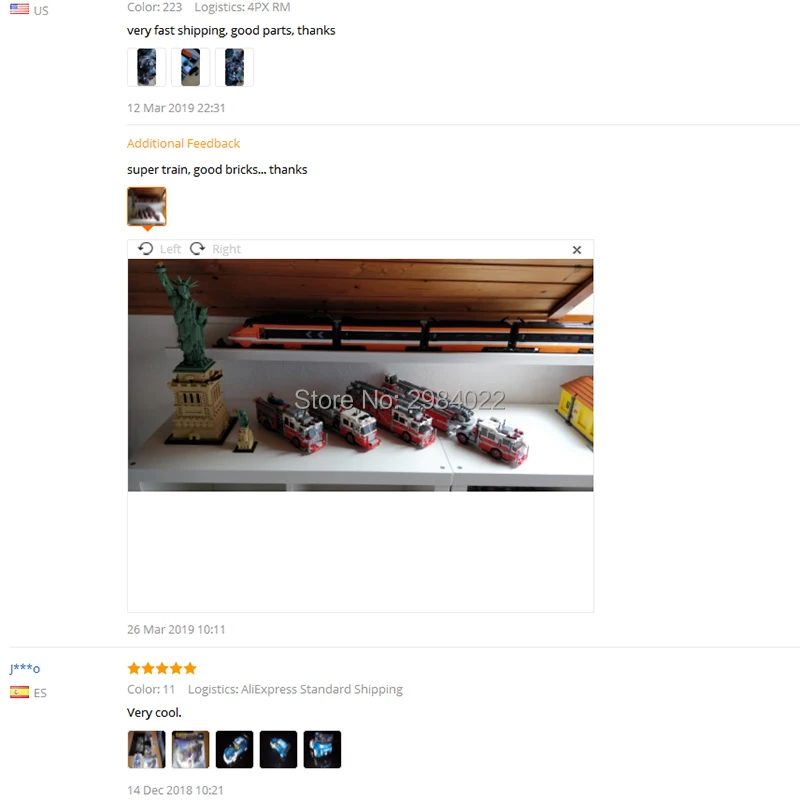
Task: Open third photo of blue car
Action: tap(234, 749)
